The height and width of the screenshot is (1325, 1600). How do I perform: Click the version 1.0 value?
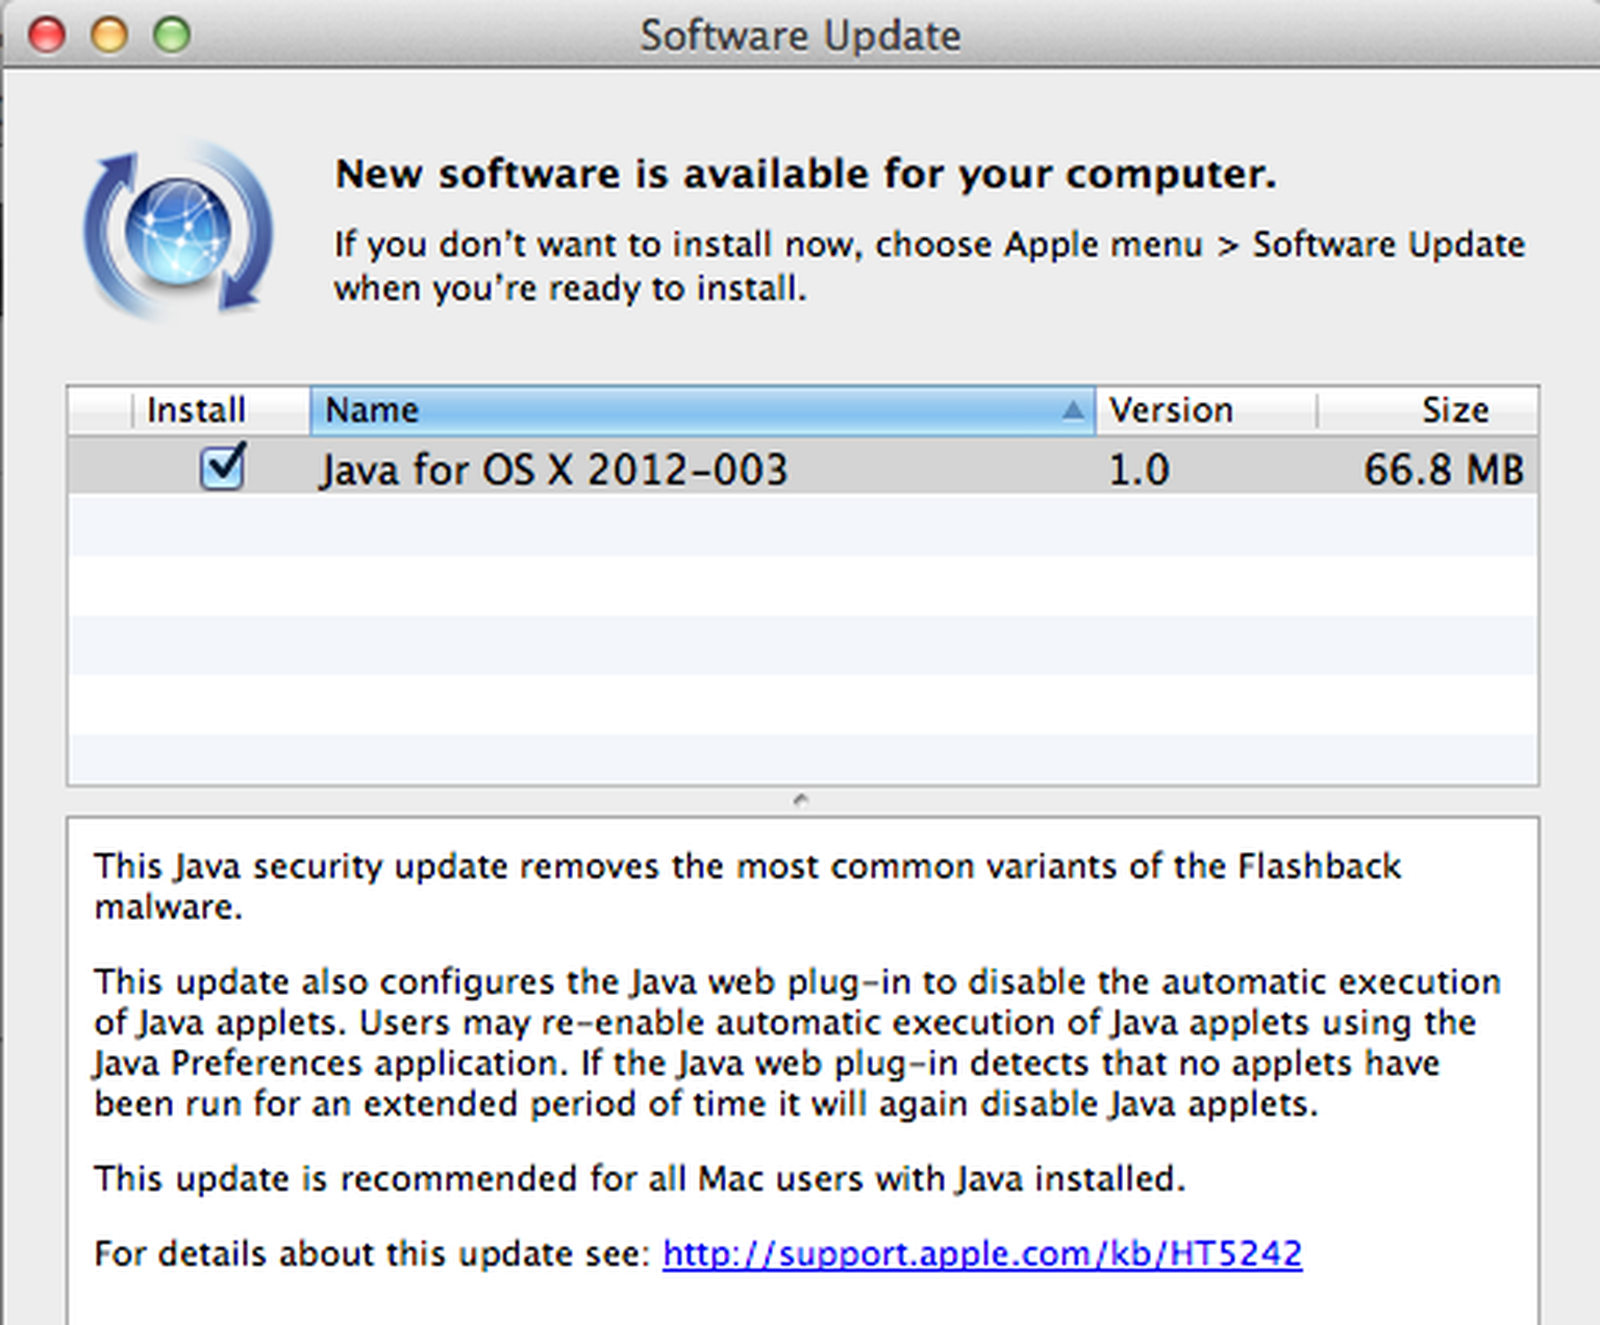[x=1140, y=468]
